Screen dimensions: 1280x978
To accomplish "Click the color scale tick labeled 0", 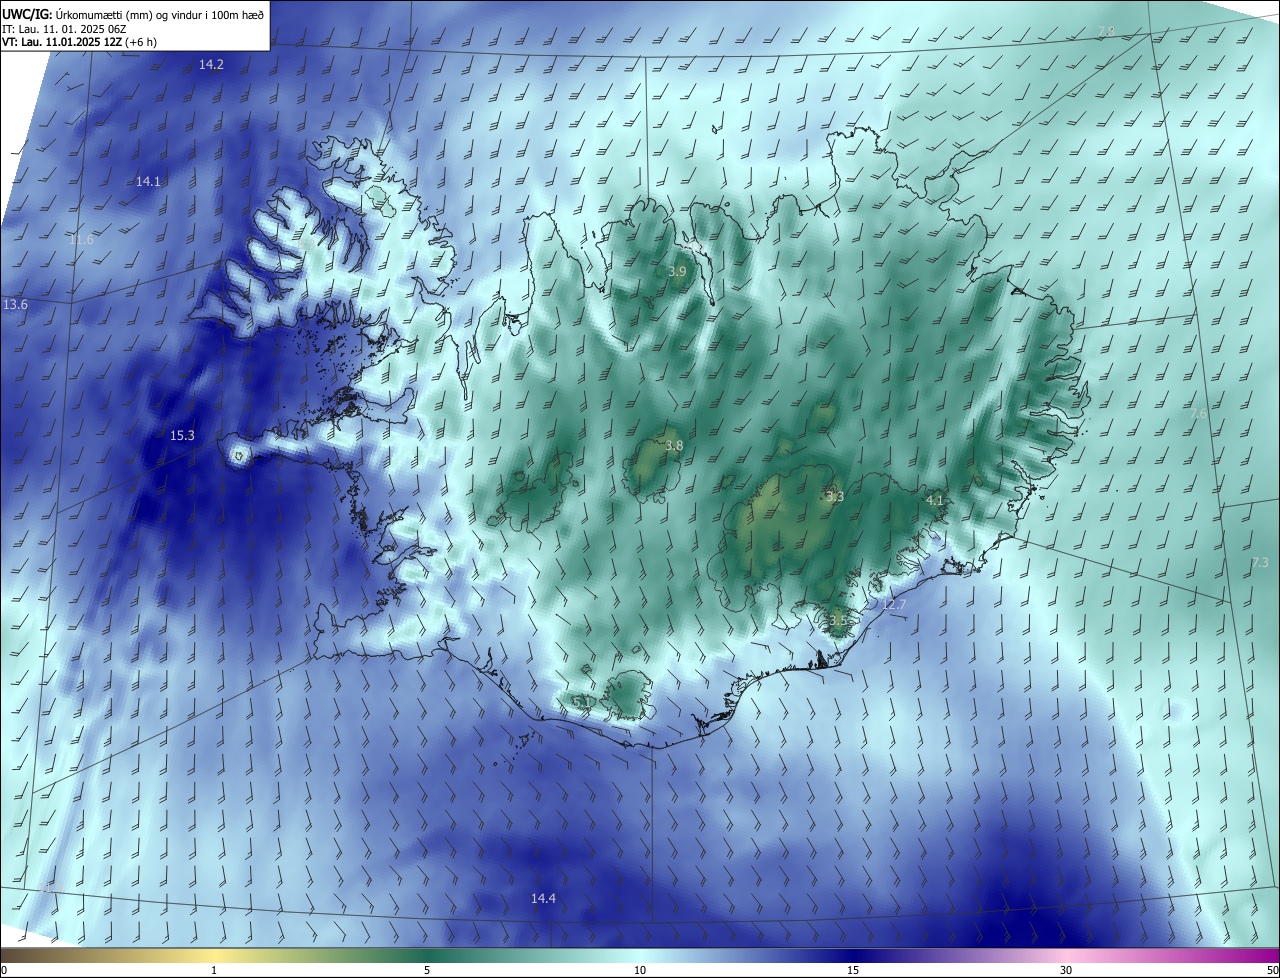I will click(x=4, y=970).
